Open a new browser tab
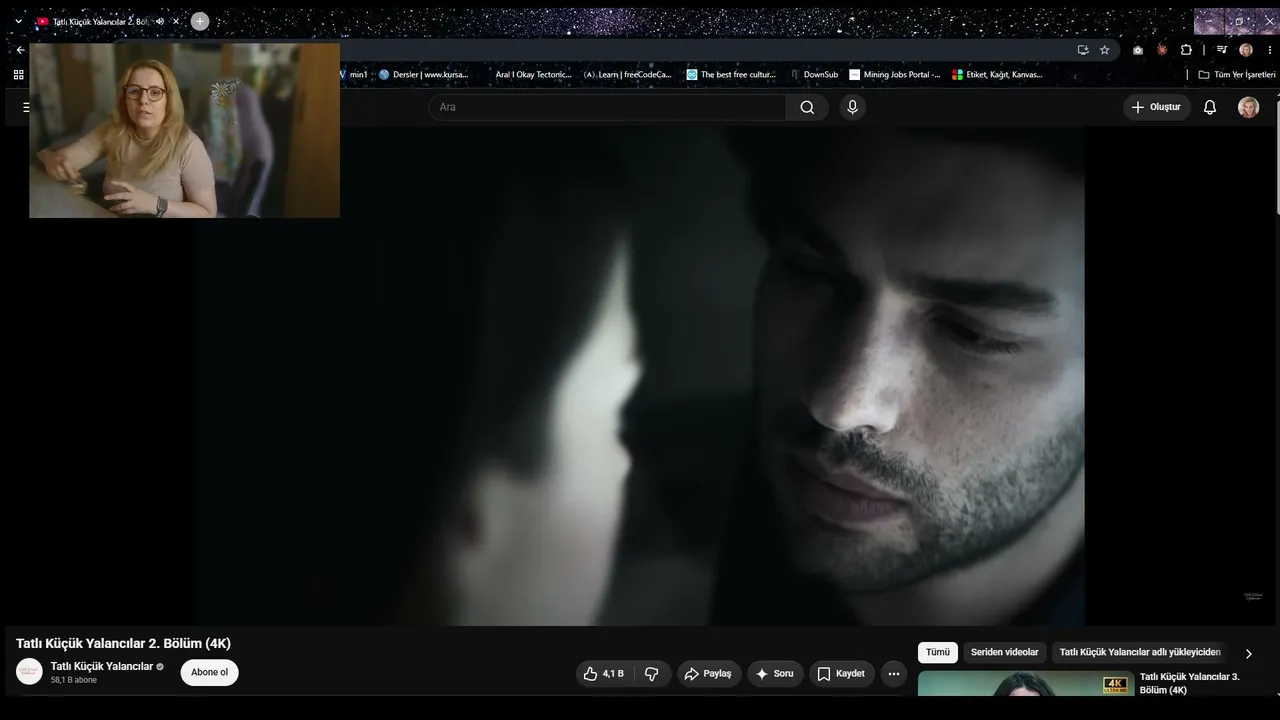 [200, 21]
